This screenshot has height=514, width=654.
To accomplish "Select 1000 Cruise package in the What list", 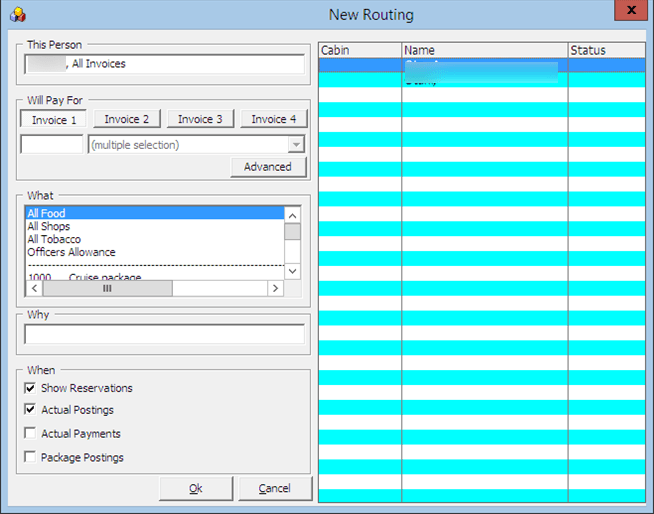I will point(155,277).
